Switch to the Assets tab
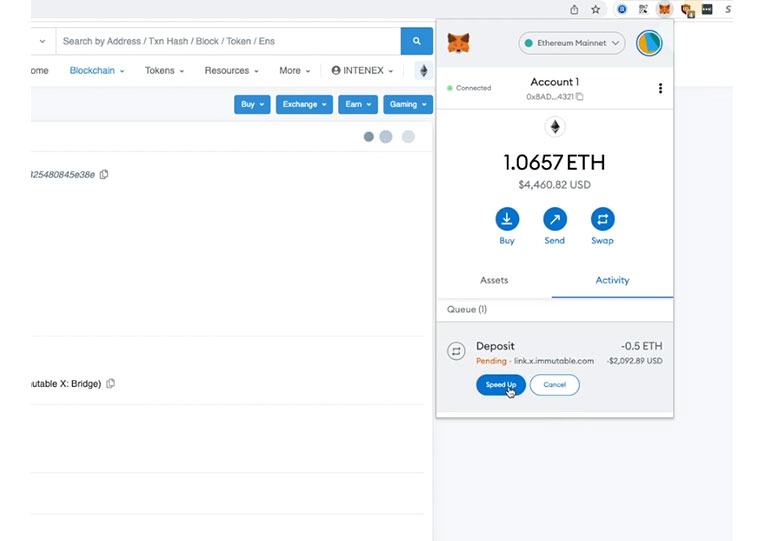Image resolution: width=763 pixels, height=541 pixels. tap(494, 280)
